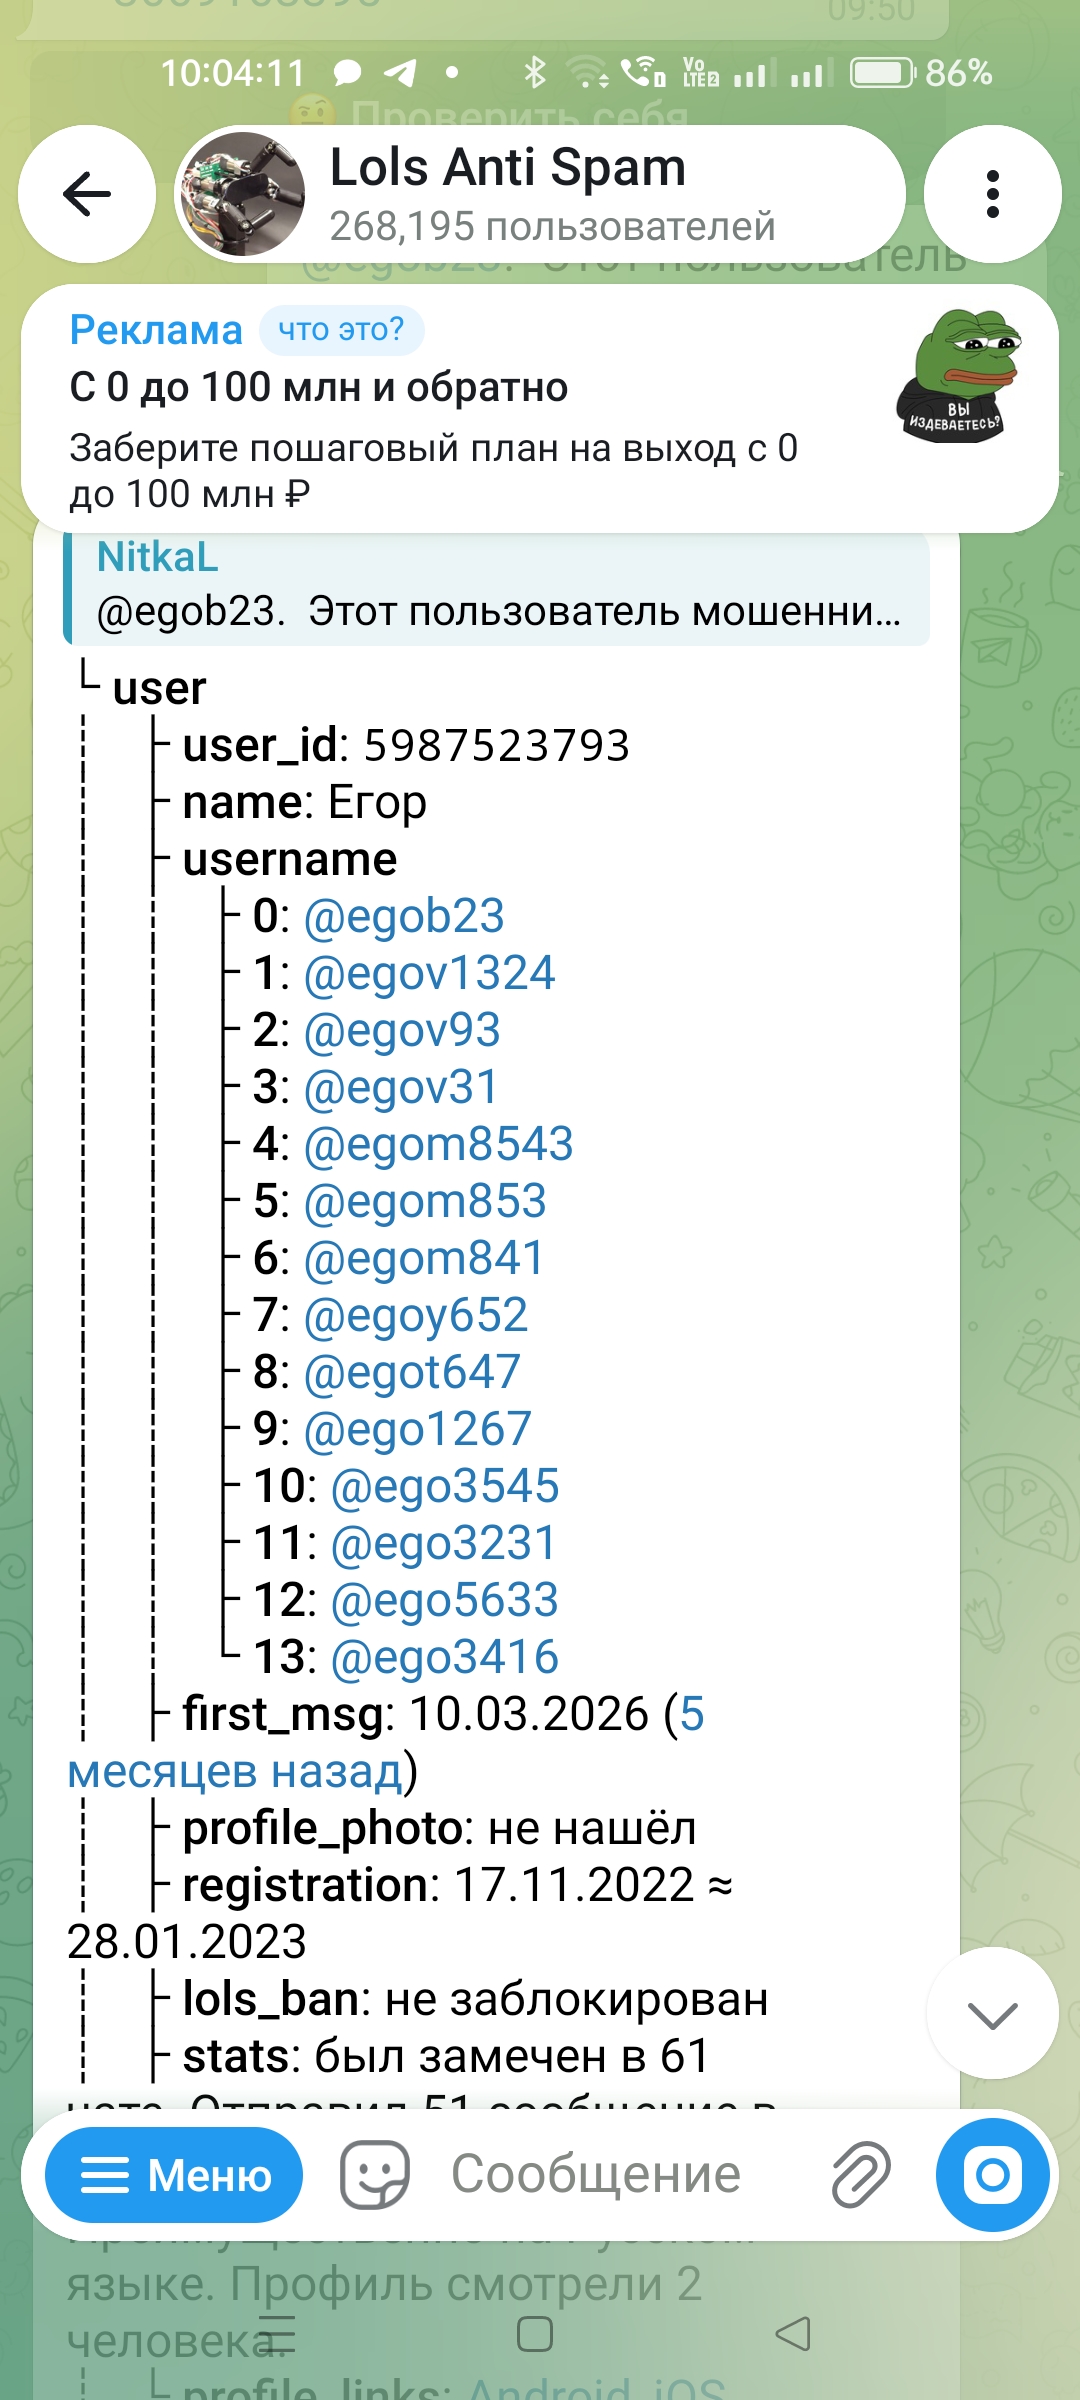
Task: Open Lols Anti Spam chat title
Action: click(x=508, y=167)
